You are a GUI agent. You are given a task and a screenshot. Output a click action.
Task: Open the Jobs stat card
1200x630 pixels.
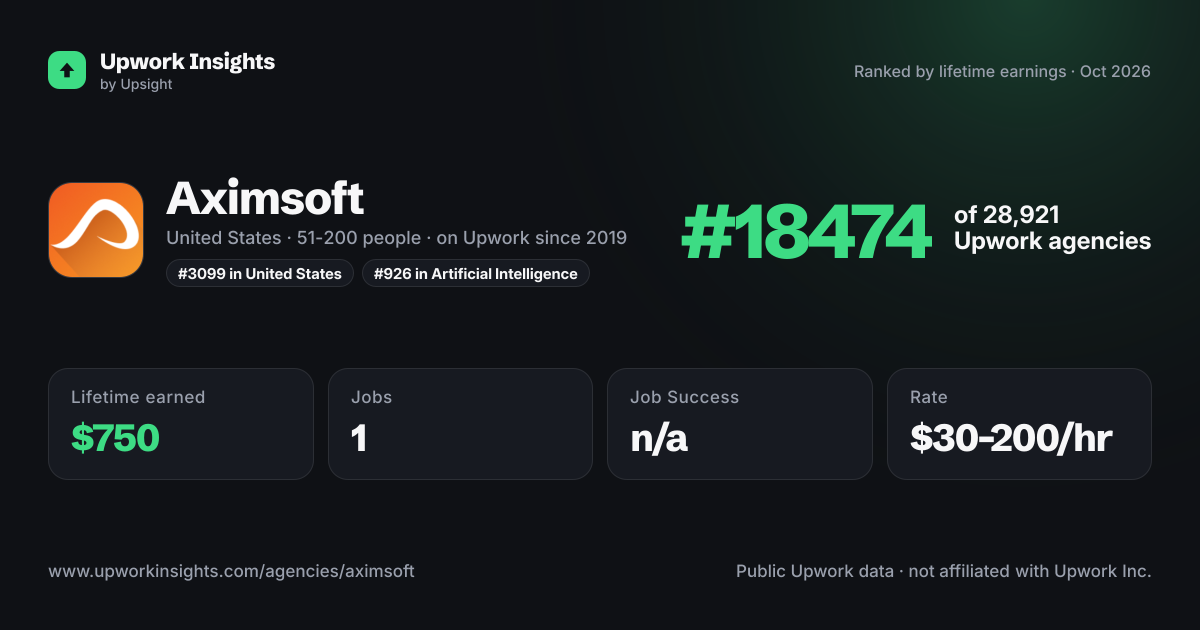pos(460,424)
